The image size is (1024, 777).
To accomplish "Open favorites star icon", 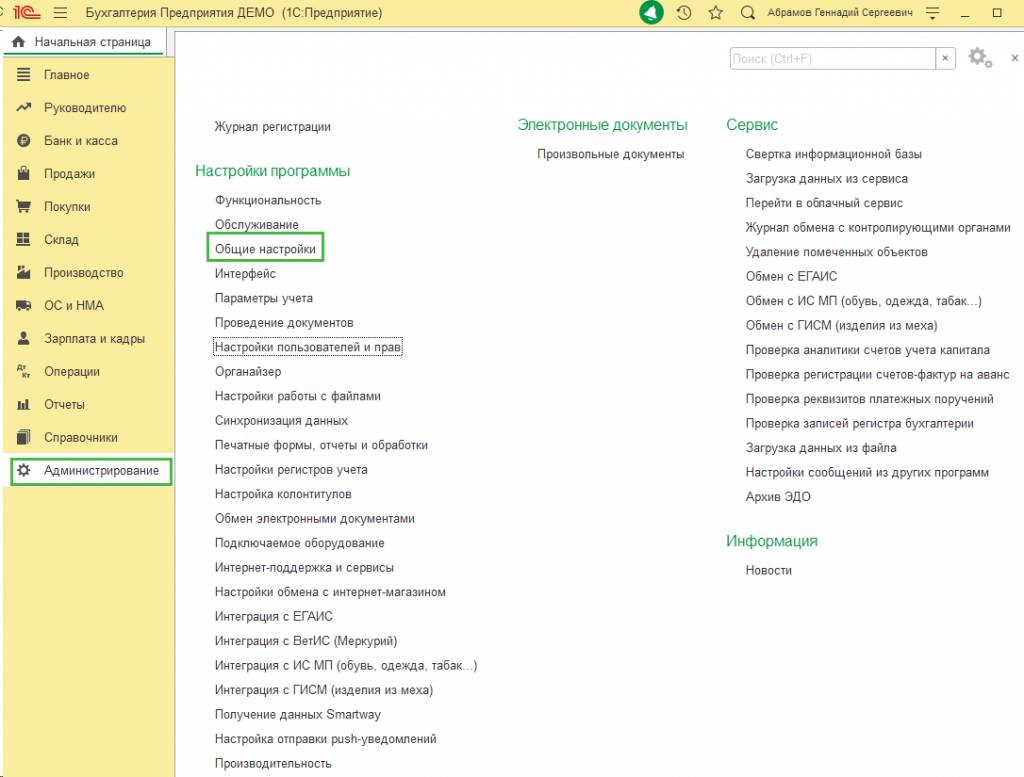I will (x=716, y=12).
